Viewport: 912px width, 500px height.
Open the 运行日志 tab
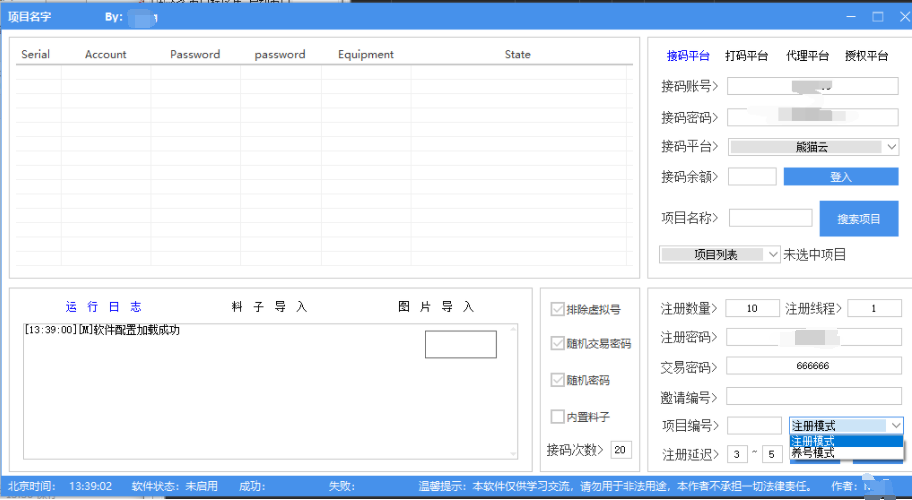(104, 306)
